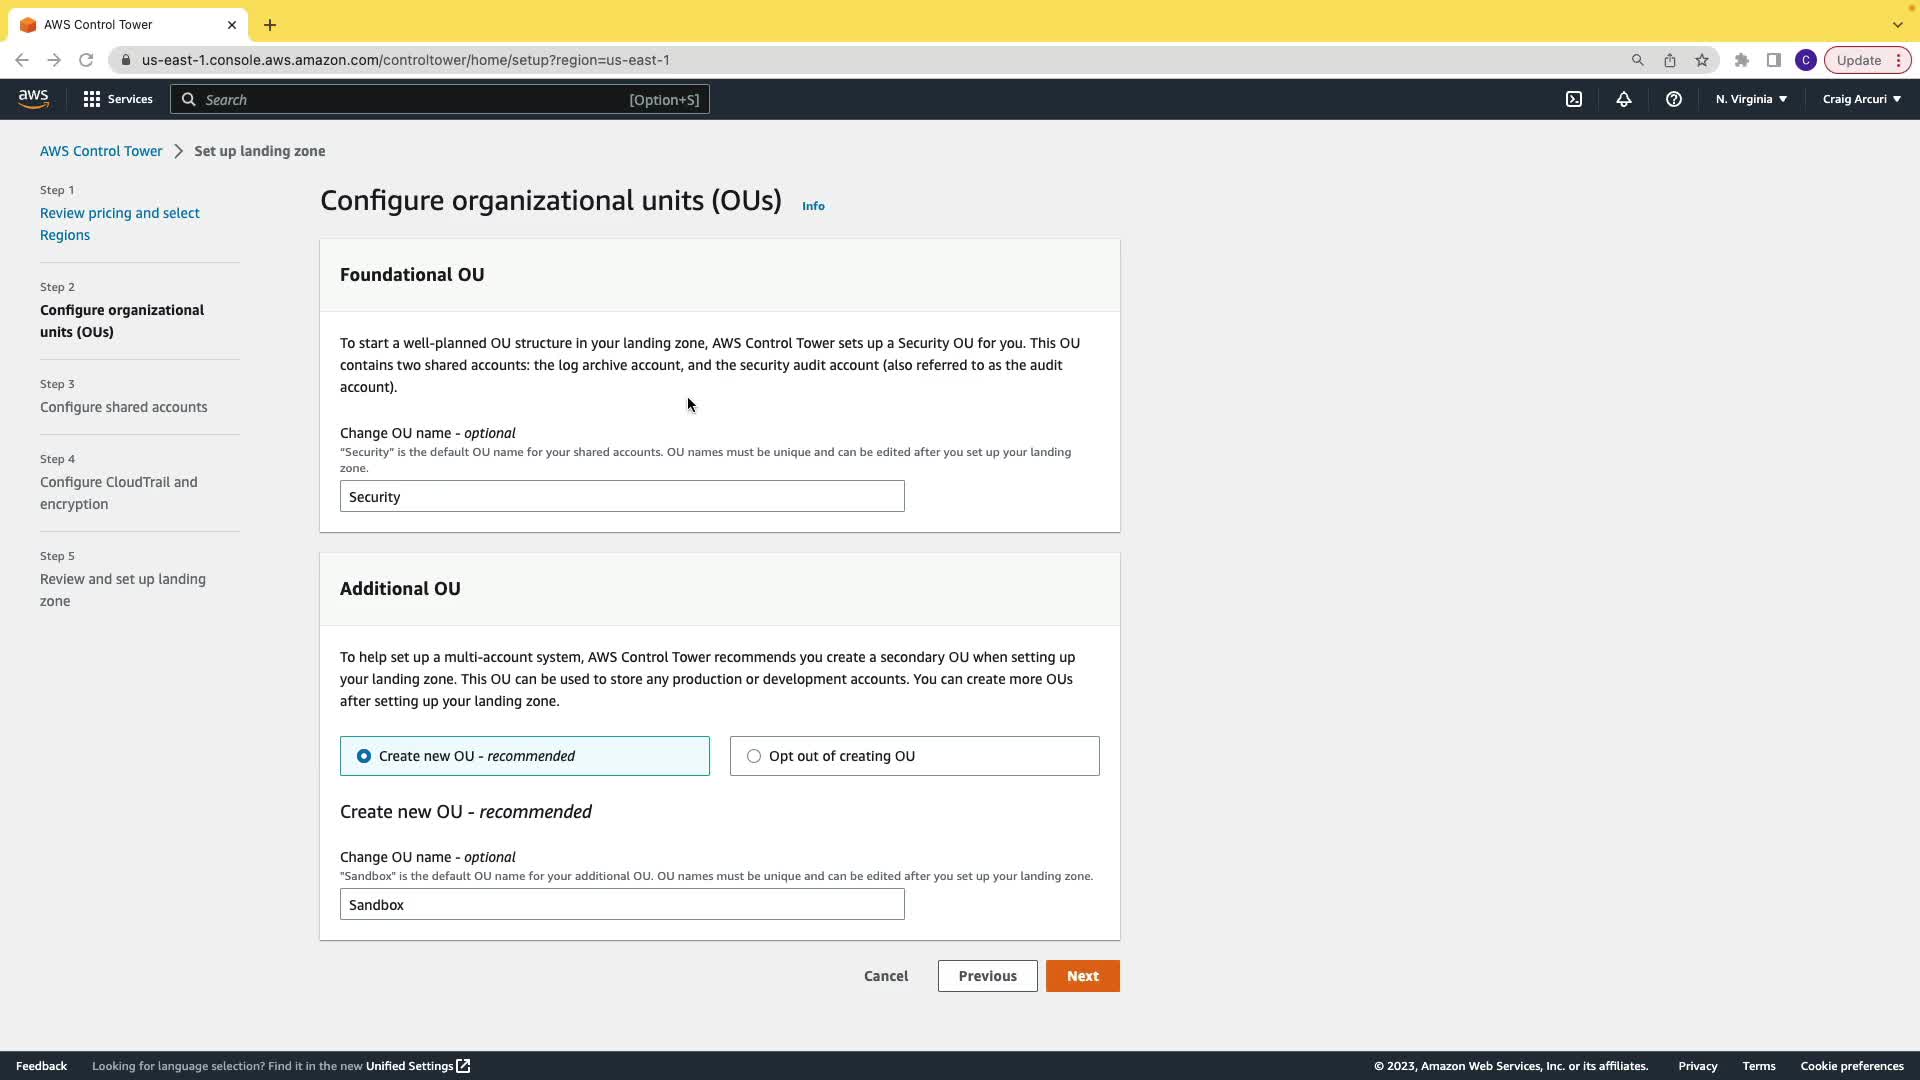Open AWS CloudShell icon
This screenshot has height=1080, width=1920.
(x=1574, y=99)
